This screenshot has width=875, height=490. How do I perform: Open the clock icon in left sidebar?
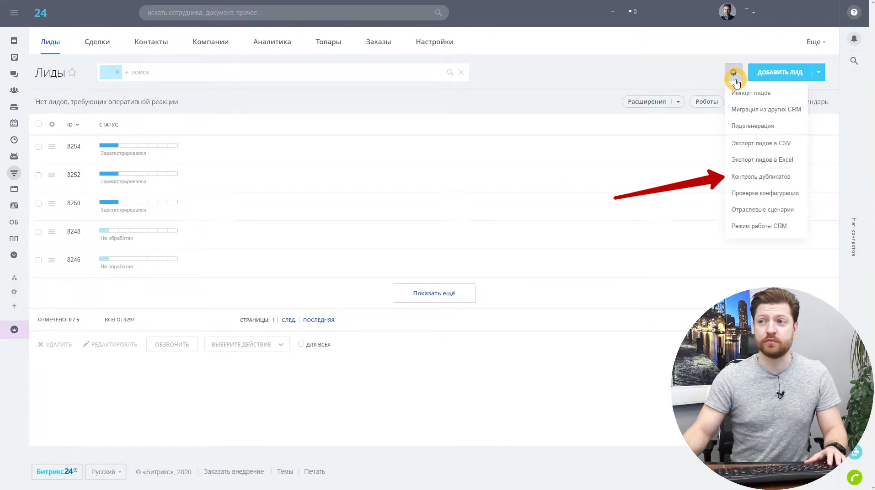[14, 140]
